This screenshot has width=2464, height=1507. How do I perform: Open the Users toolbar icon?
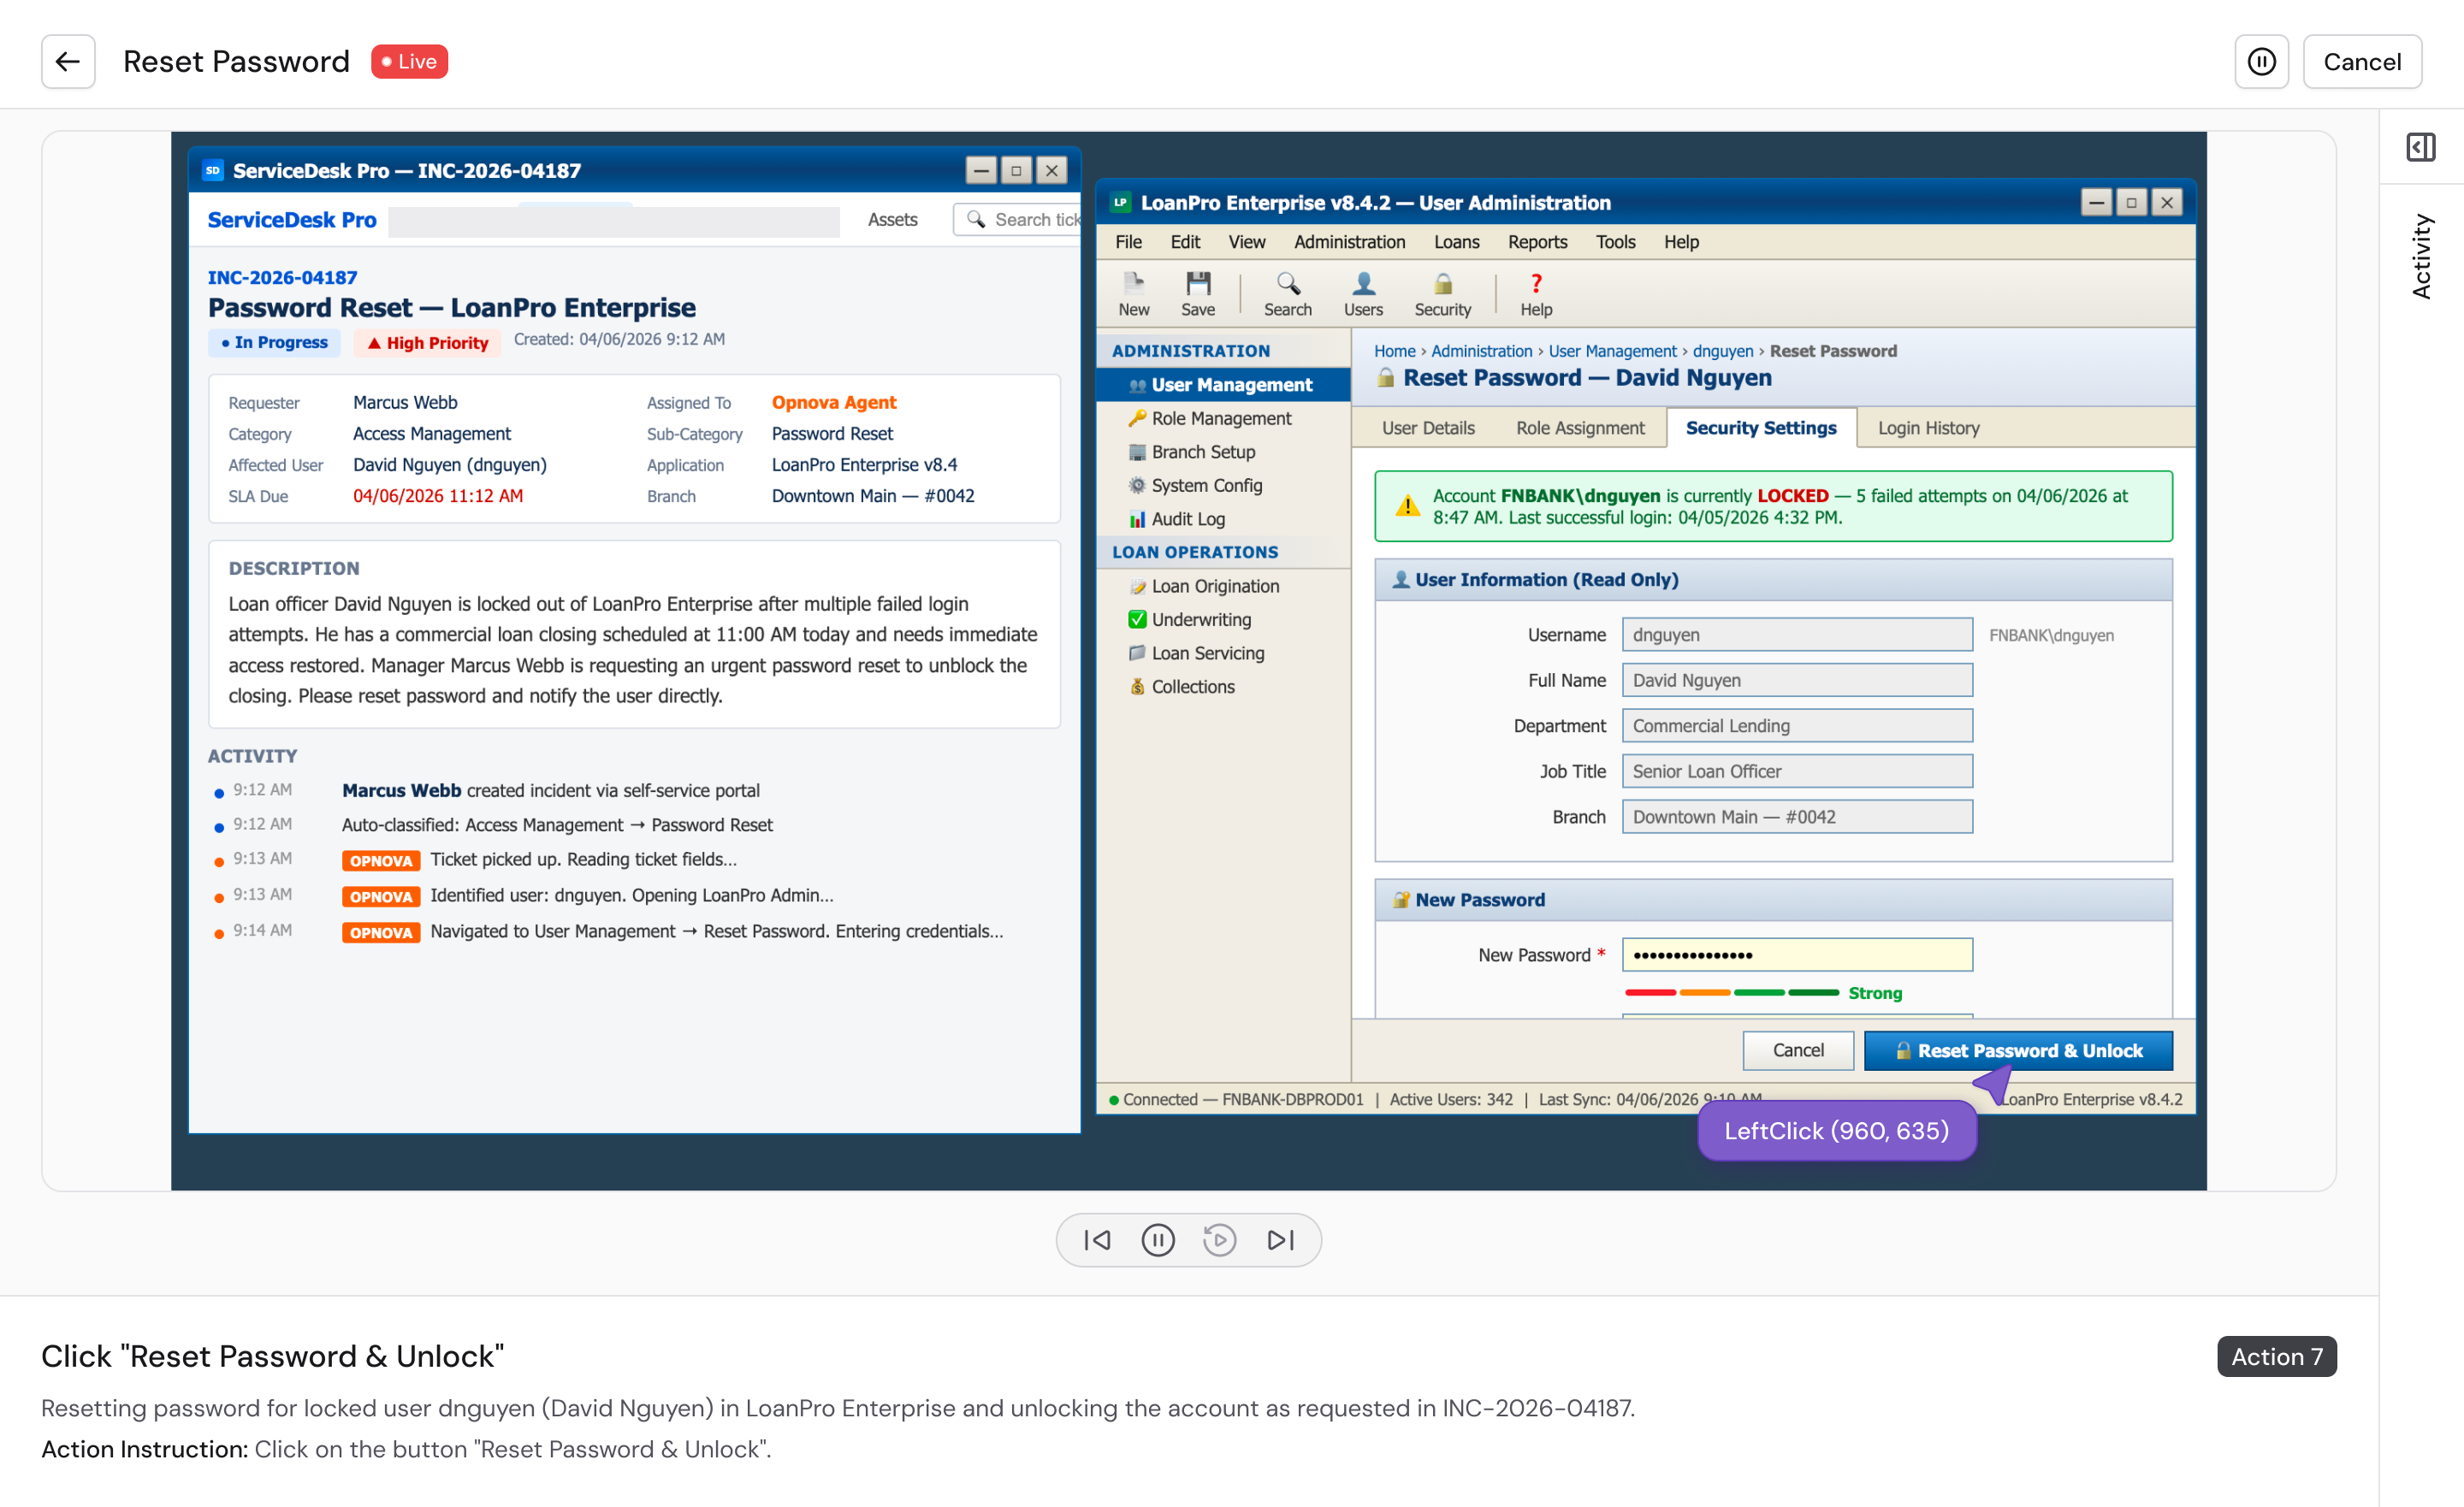click(x=1363, y=294)
